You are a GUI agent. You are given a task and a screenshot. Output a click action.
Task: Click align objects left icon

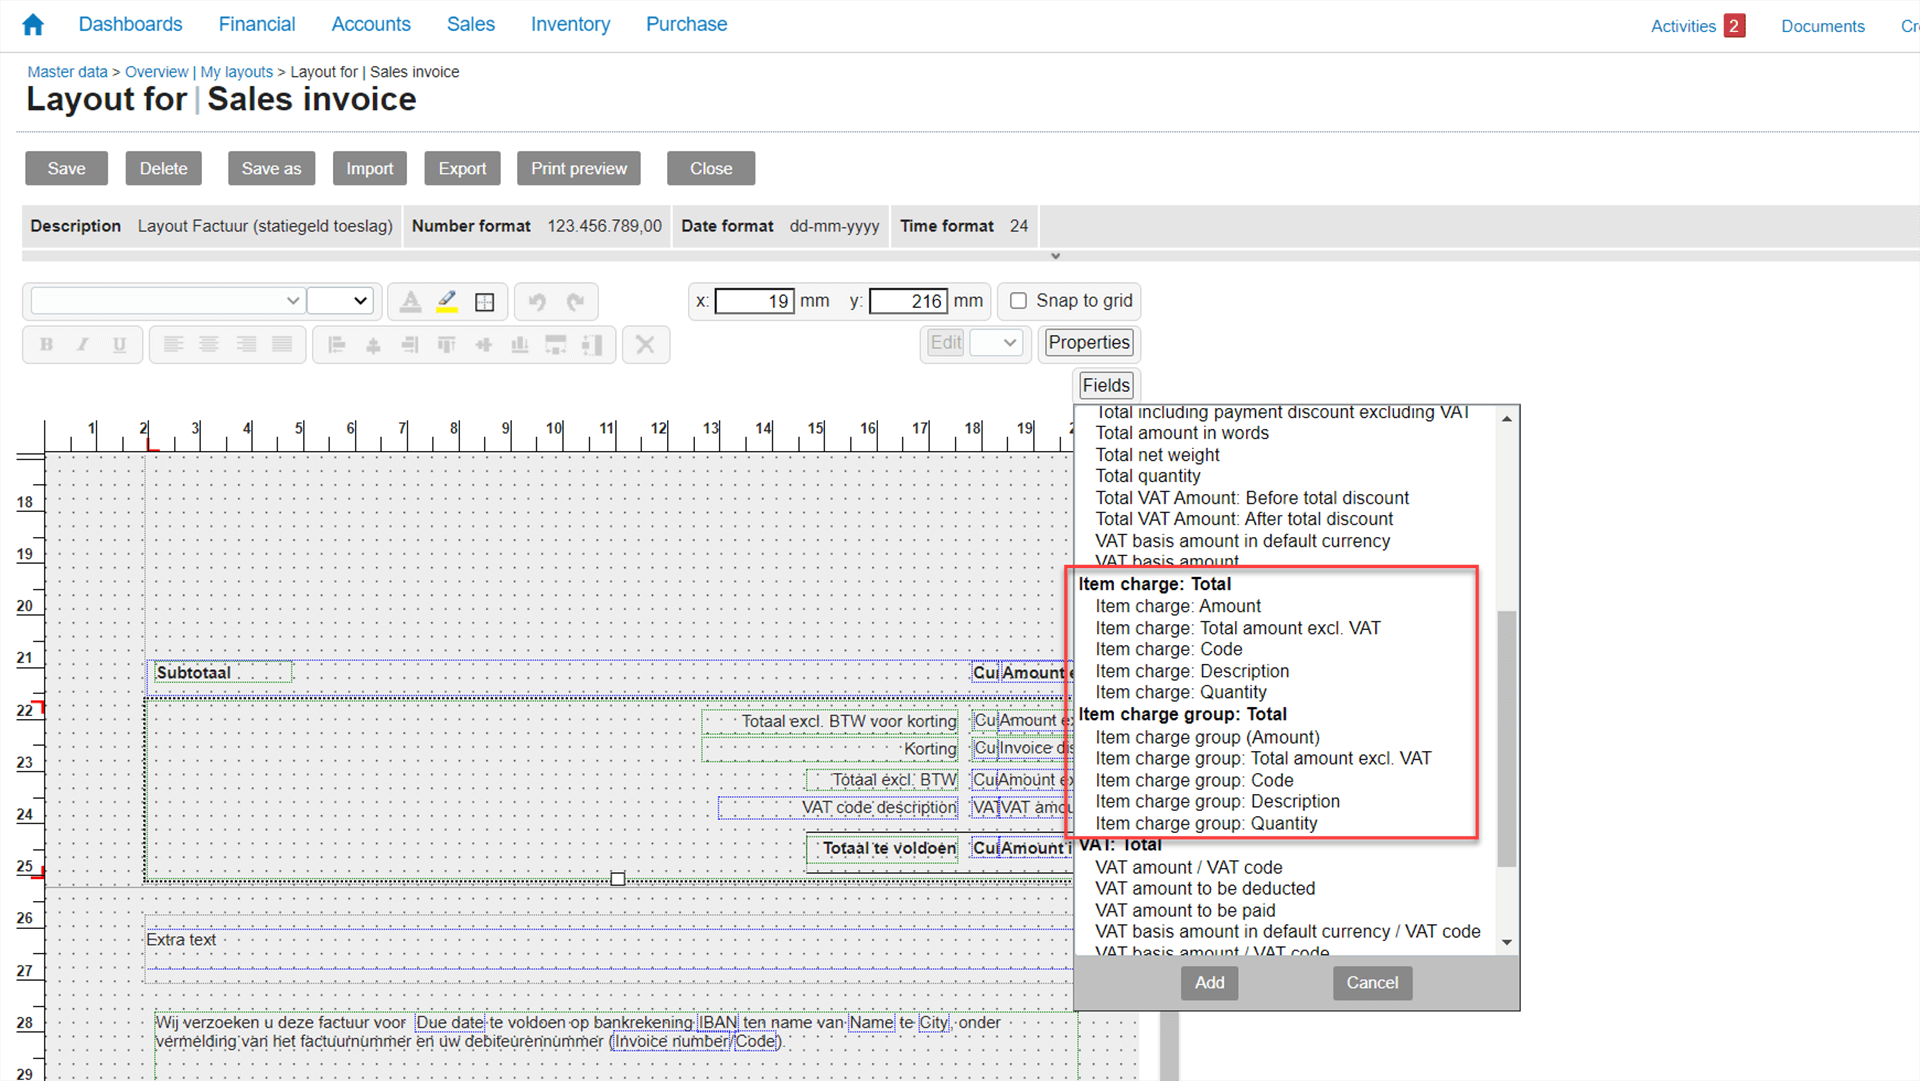(x=337, y=345)
